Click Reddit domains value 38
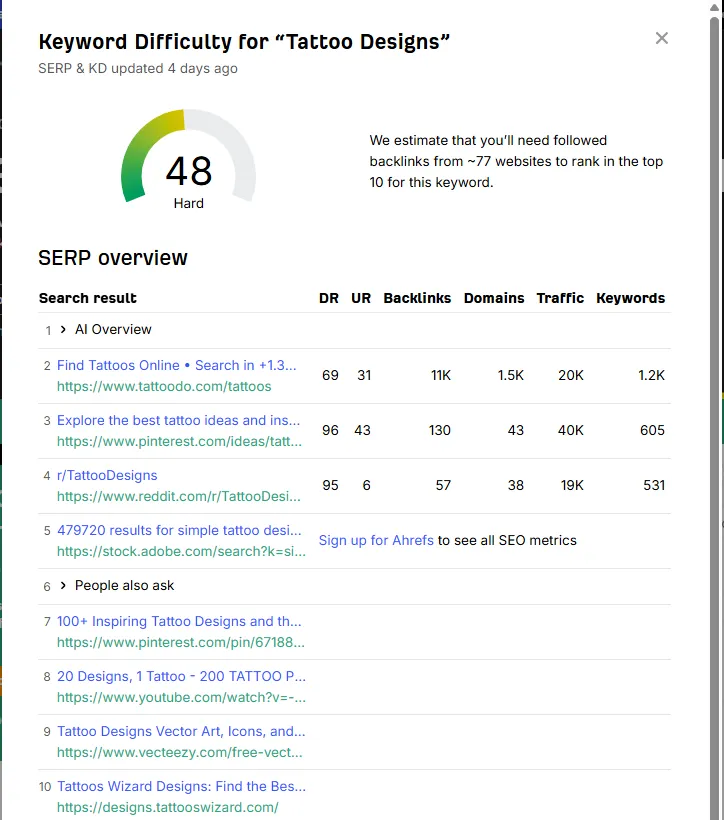This screenshot has width=724, height=820. [x=516, y=485]
